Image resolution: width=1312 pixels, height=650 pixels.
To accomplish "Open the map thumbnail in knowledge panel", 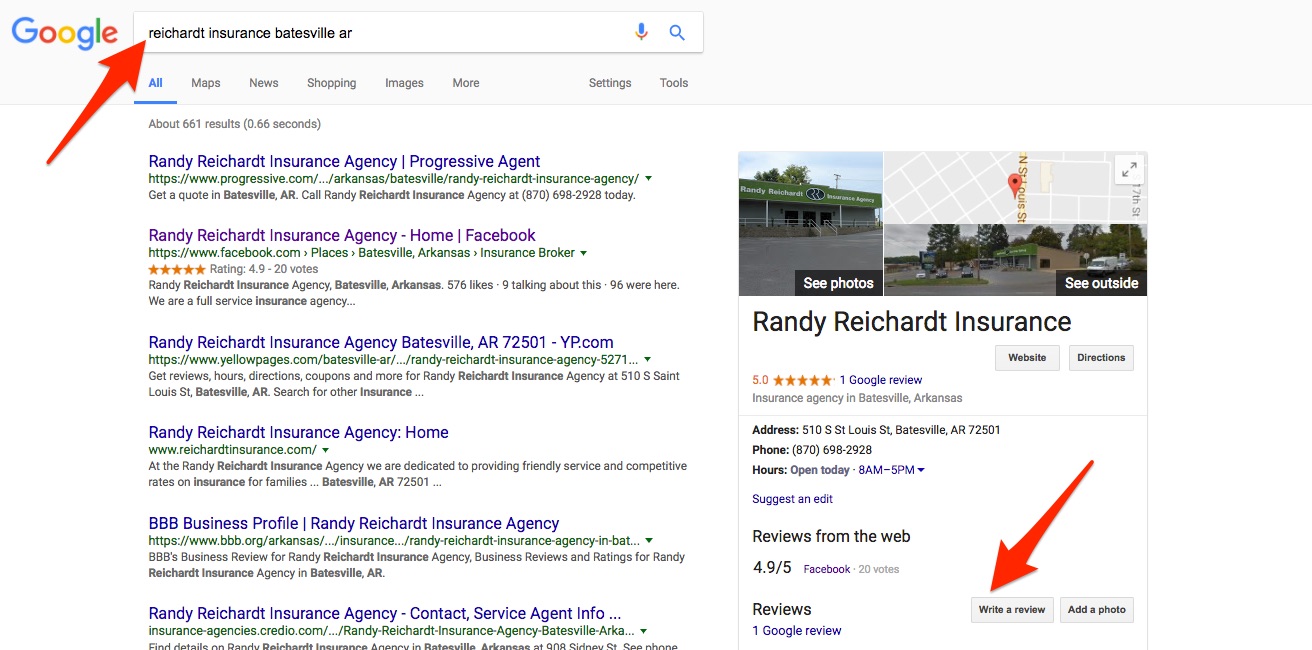I will [x=1016, y=187].
